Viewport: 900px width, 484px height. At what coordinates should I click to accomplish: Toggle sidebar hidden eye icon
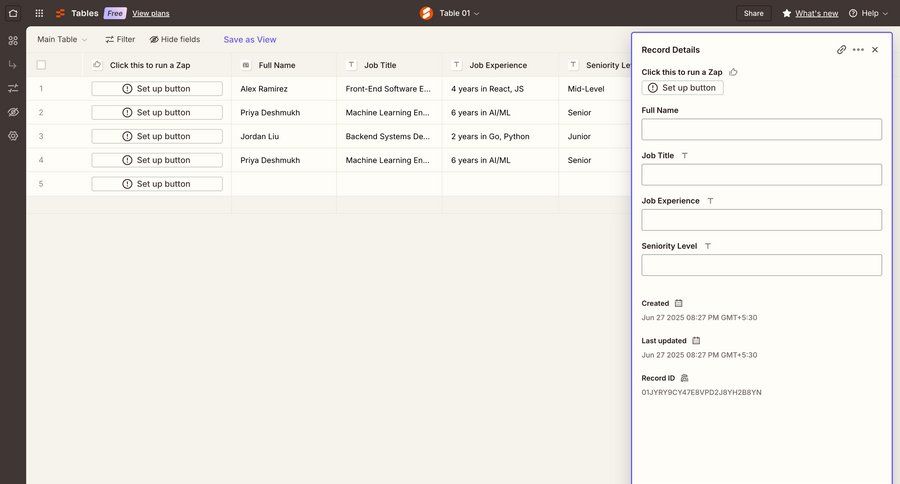coord(13,112)
